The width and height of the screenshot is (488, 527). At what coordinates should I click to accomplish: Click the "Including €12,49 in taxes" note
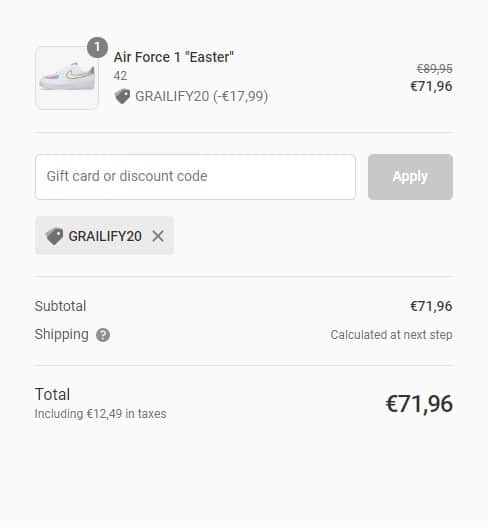100,414
